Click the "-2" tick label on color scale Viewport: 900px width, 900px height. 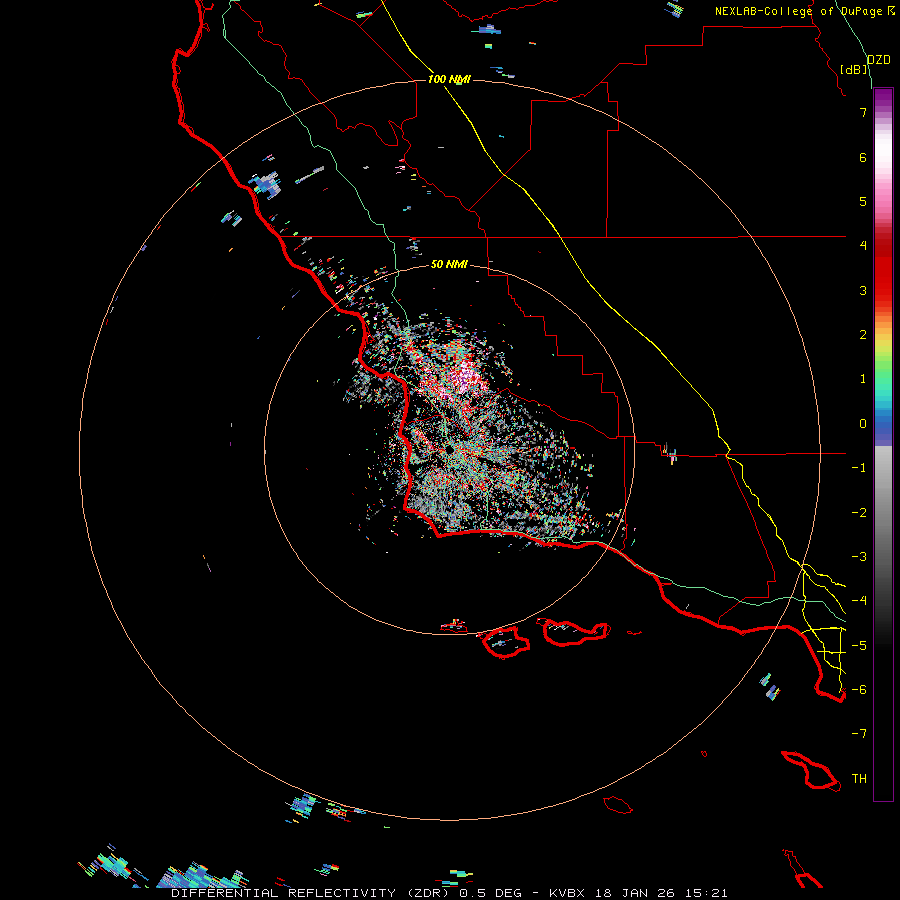point(859,513)
